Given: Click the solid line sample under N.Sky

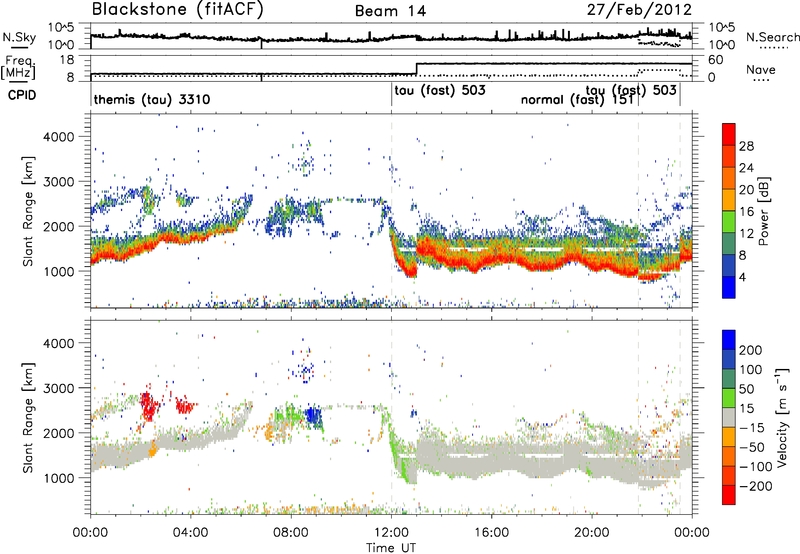Looking at the screenshot, I should pyautogui.click(x=19, y=47).
